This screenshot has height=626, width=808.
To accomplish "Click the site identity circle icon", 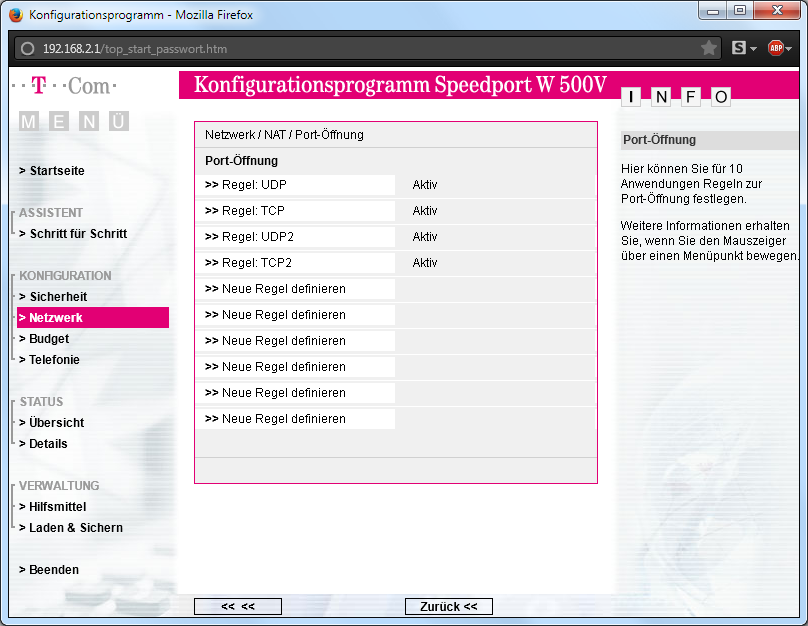I will tap(27, 49).
